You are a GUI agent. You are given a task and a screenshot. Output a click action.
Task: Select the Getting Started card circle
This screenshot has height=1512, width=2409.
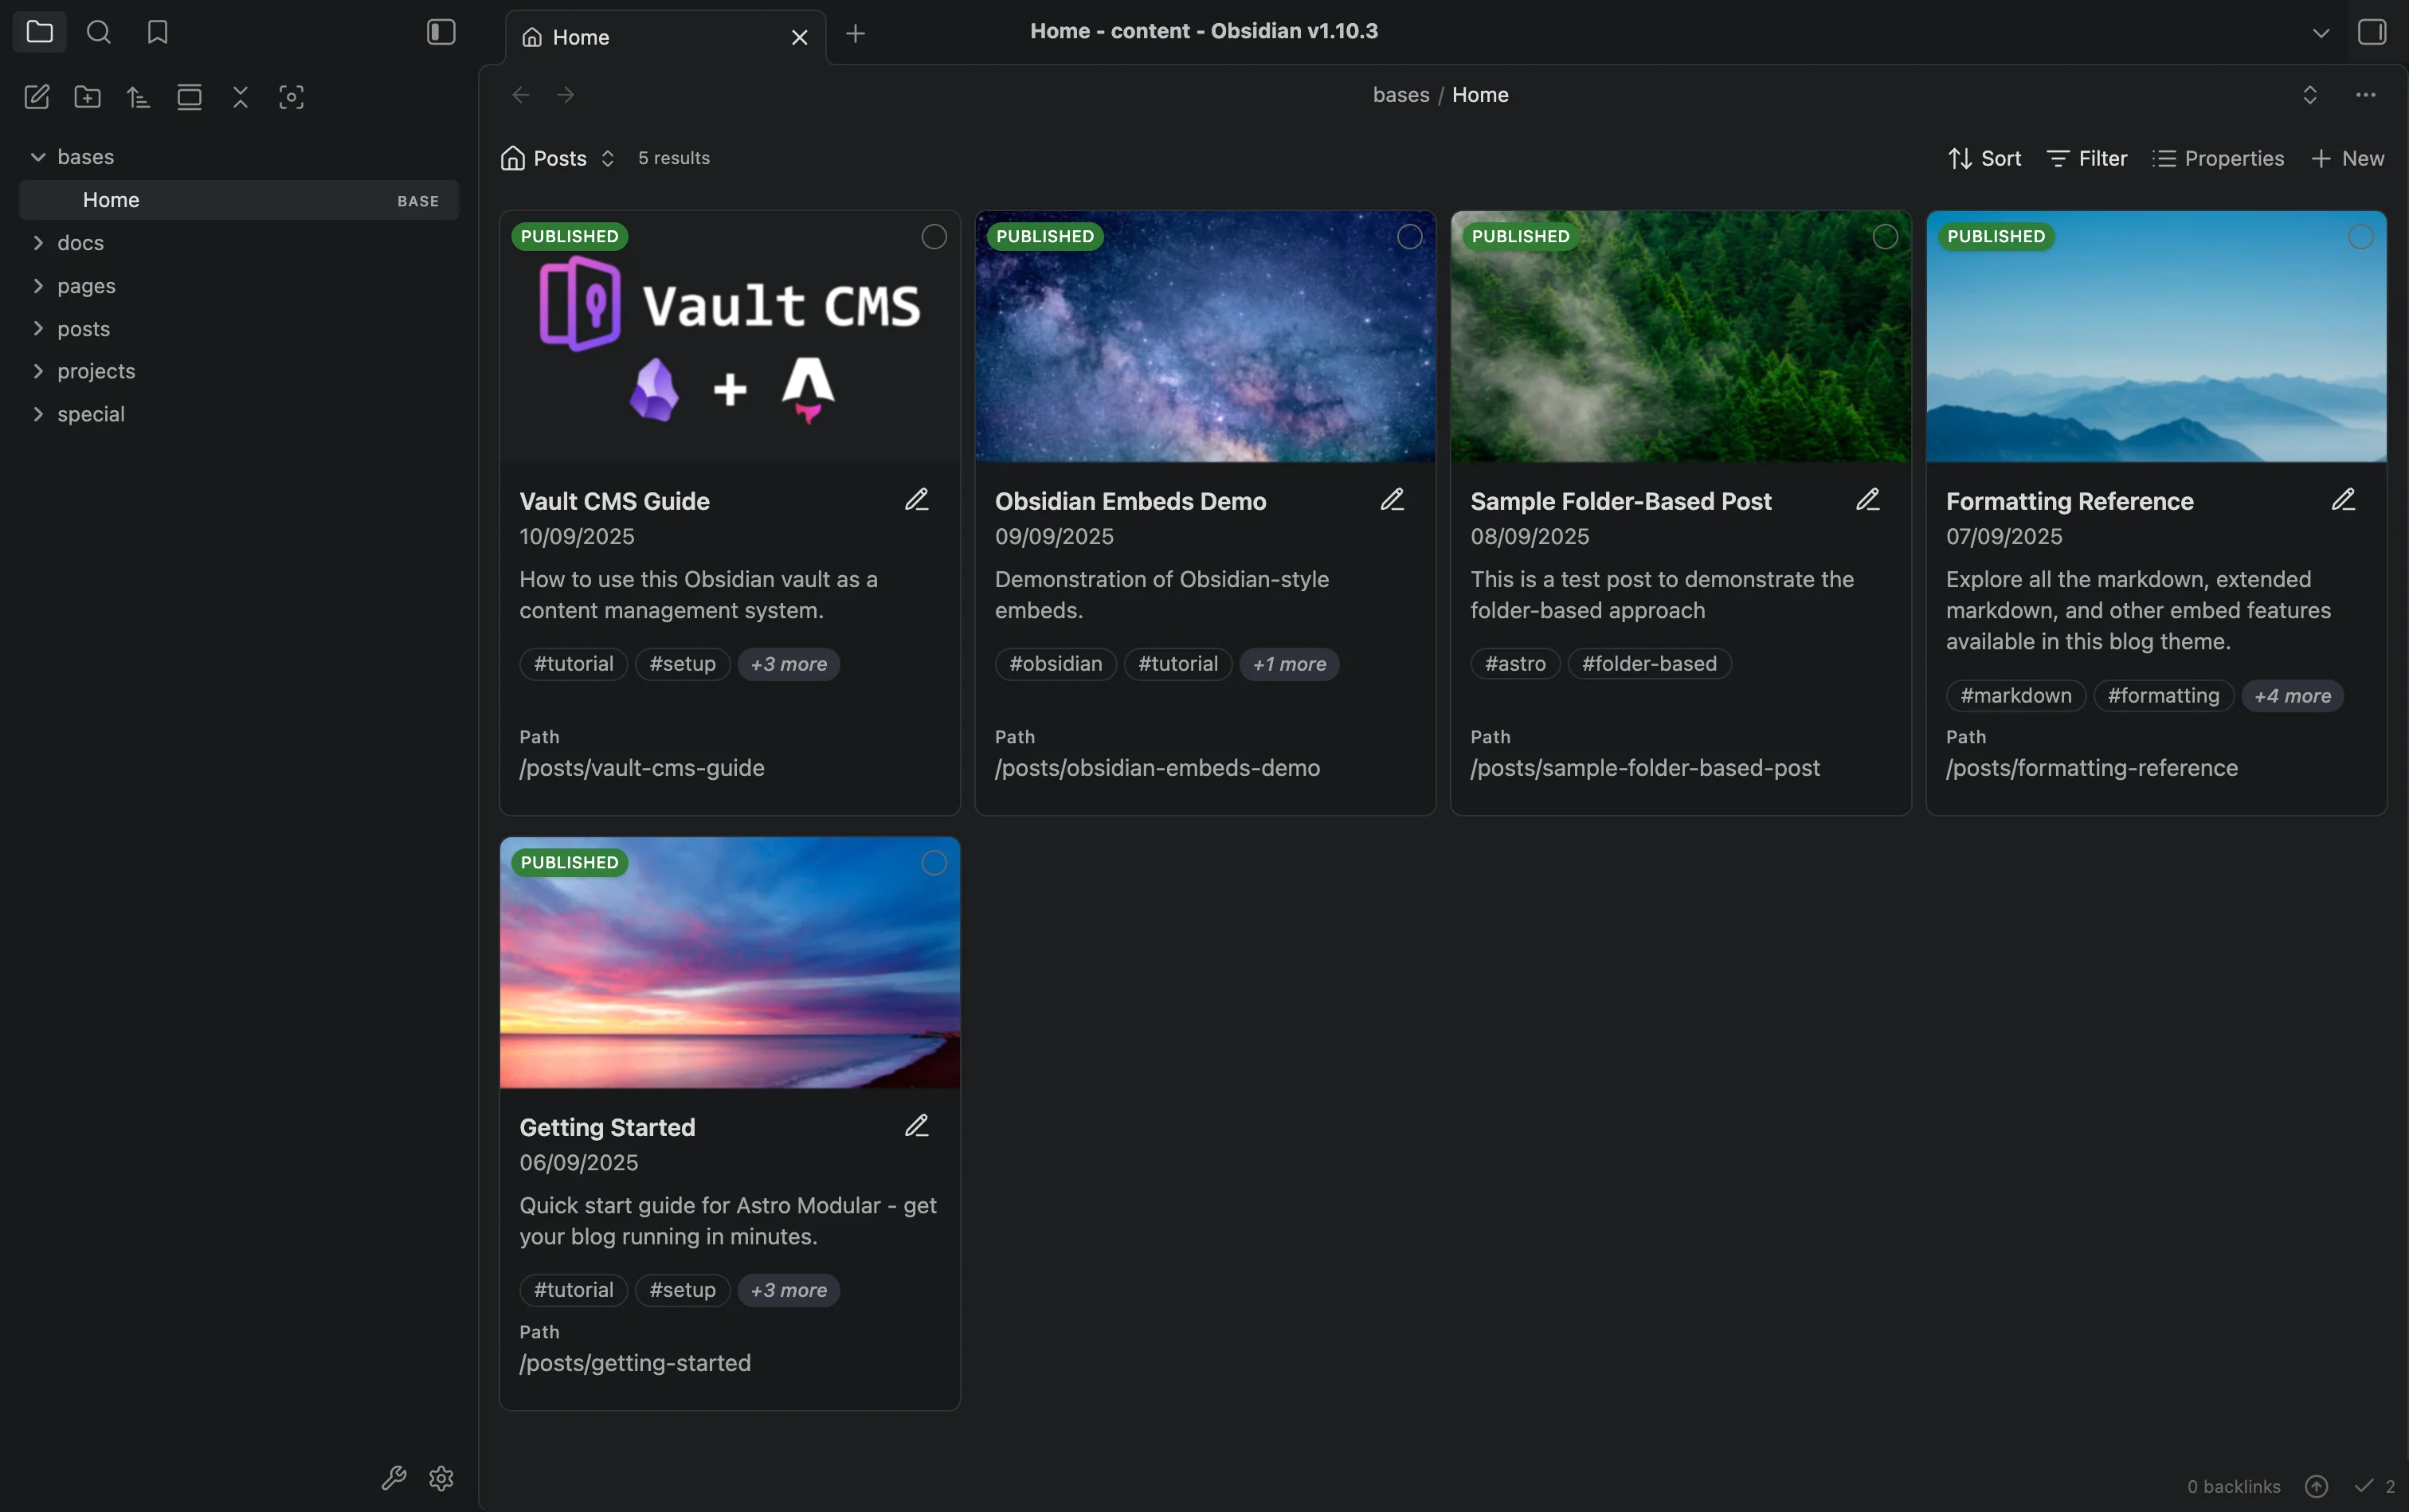tap(934, 863)
